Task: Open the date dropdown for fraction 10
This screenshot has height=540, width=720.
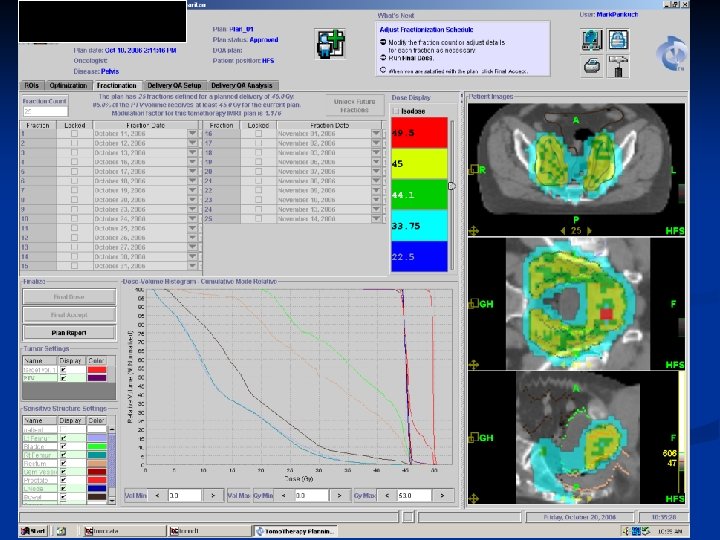Action: coord(192,219)
